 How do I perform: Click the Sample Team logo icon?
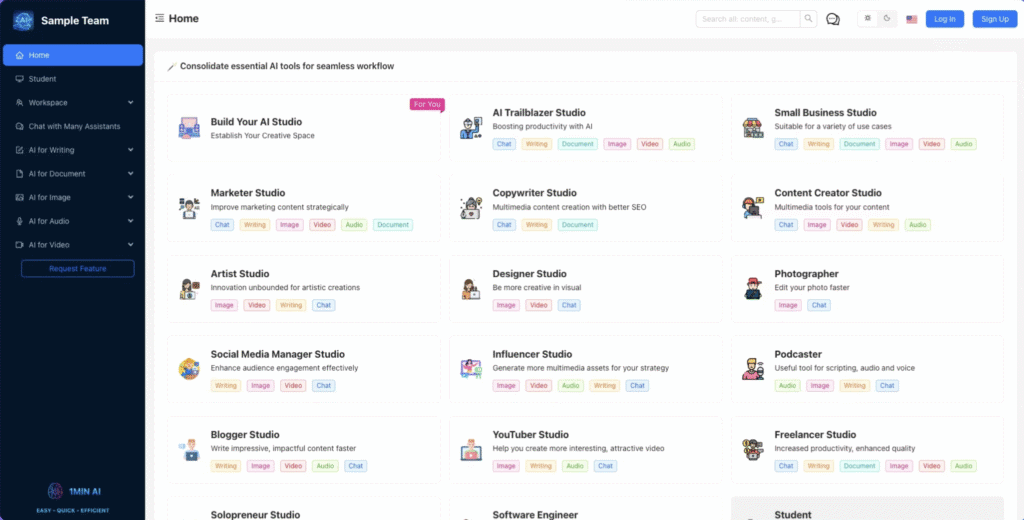(x=23, y=20)
